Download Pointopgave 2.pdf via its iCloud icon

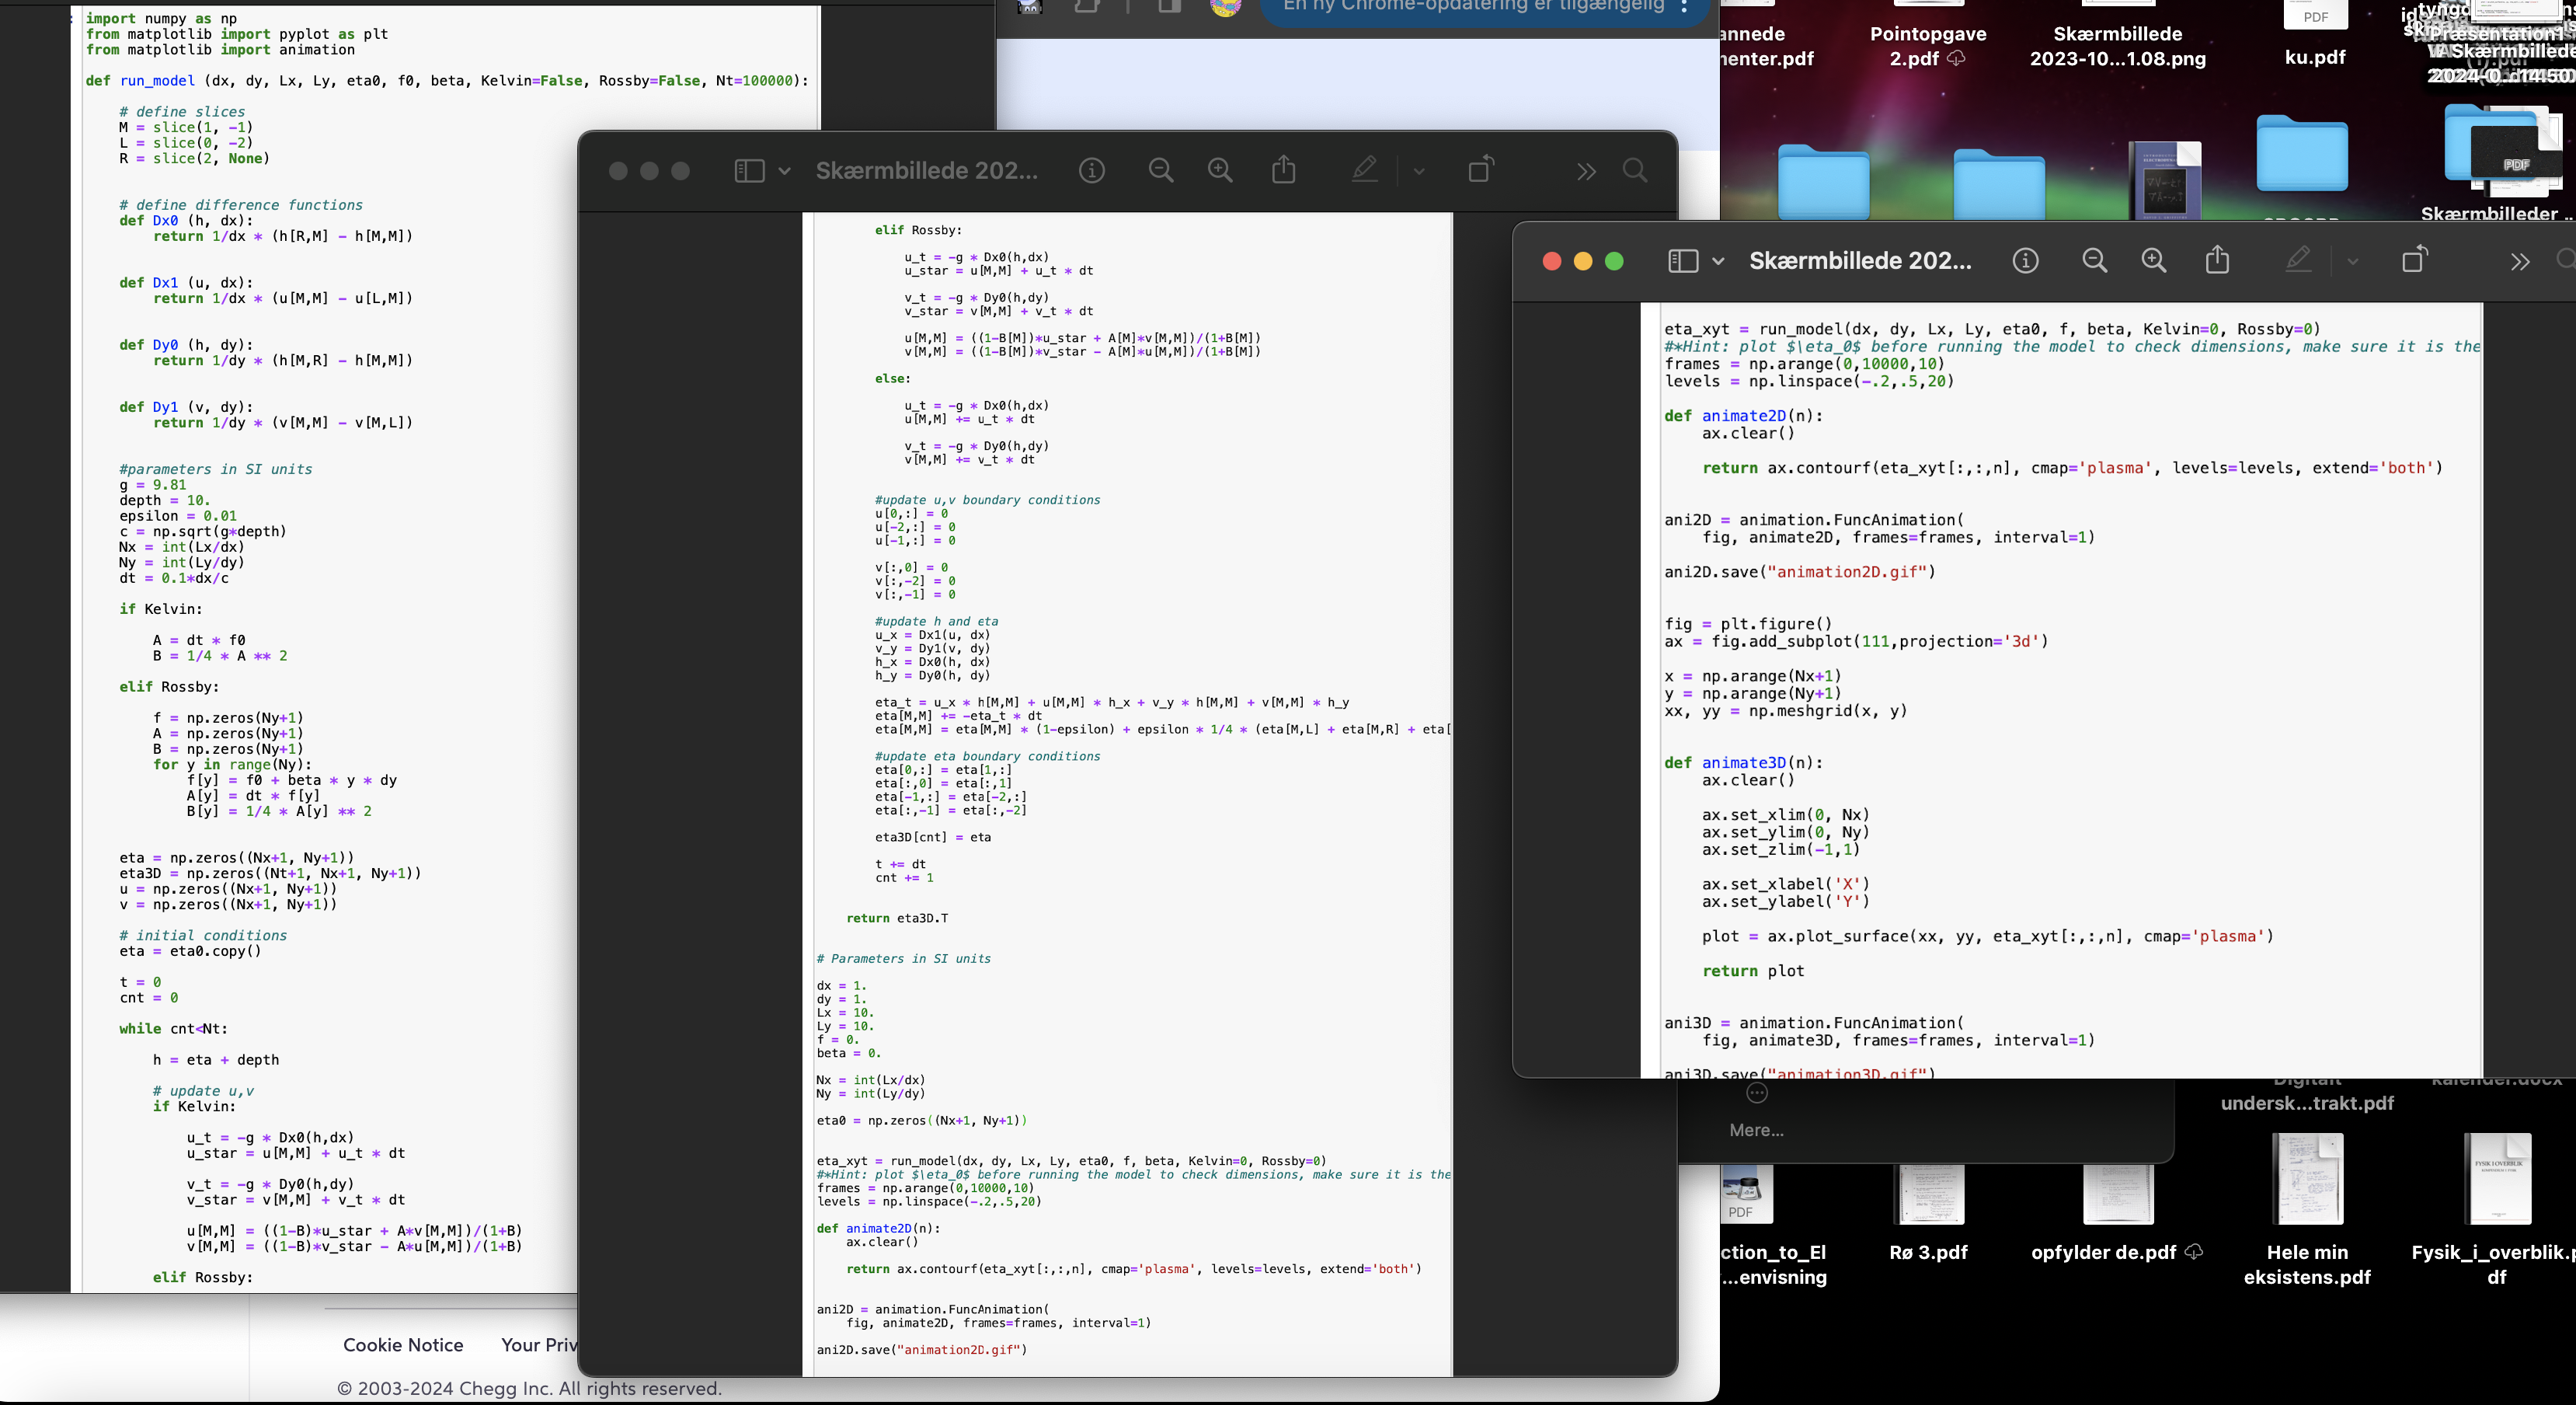tap(1958, 58)
